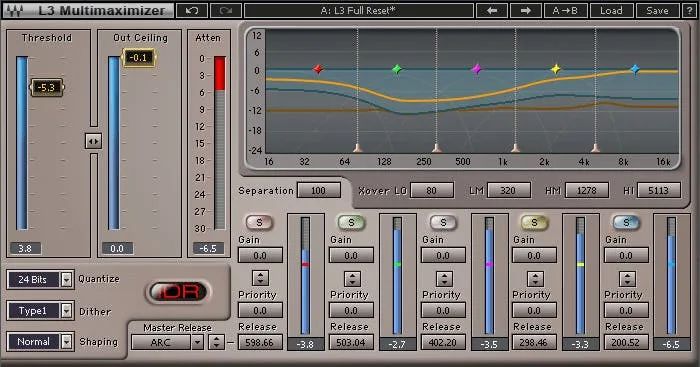The image size is (700, 367).
Task: Go to previous preset with left arrow
Action: [492, 10]
